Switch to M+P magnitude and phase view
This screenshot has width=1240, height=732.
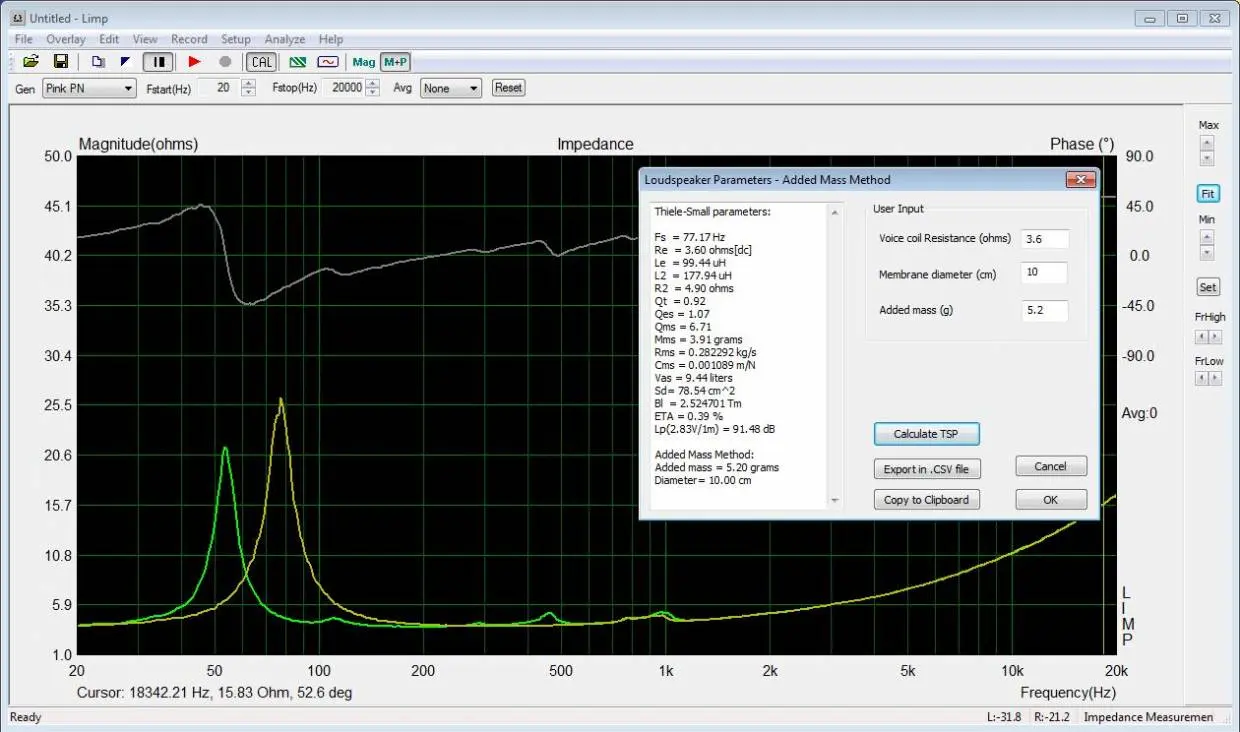point(395,62)
